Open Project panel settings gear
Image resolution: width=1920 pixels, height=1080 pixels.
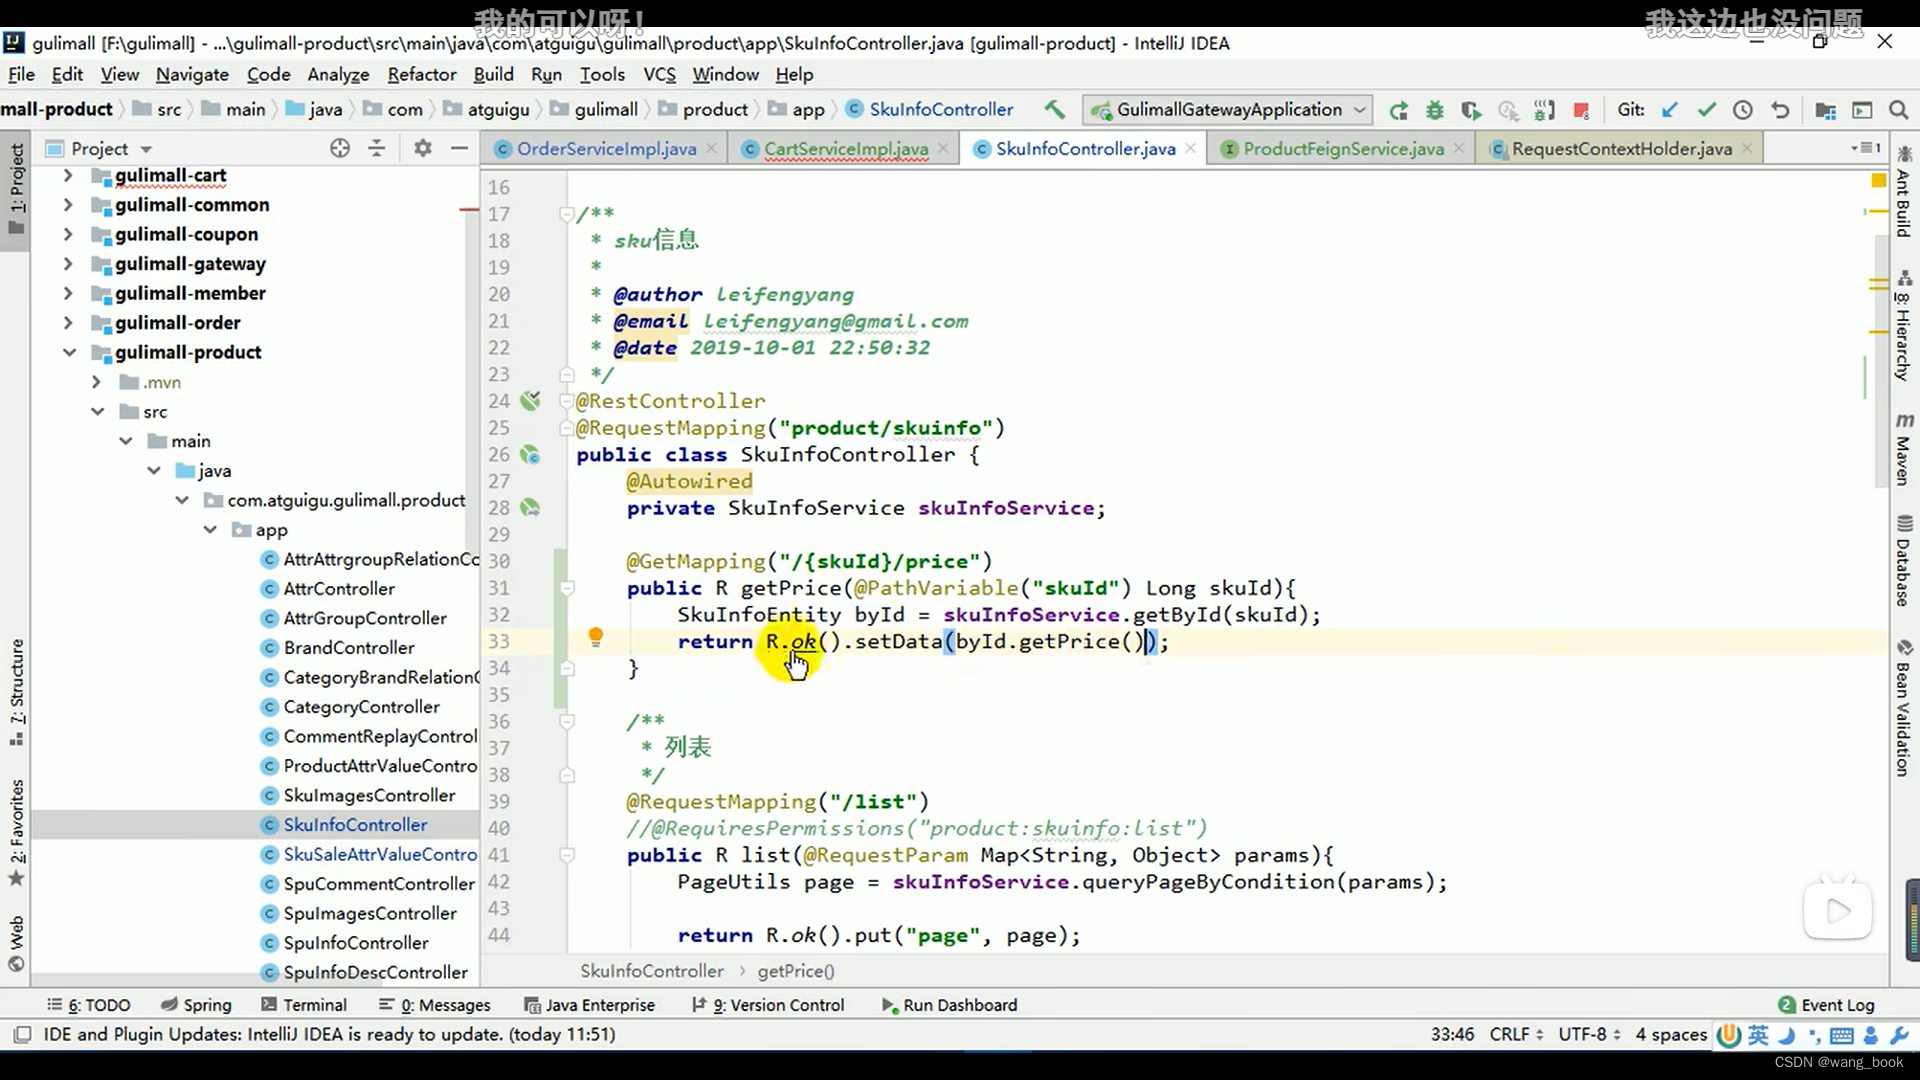(x=423, y=148)
